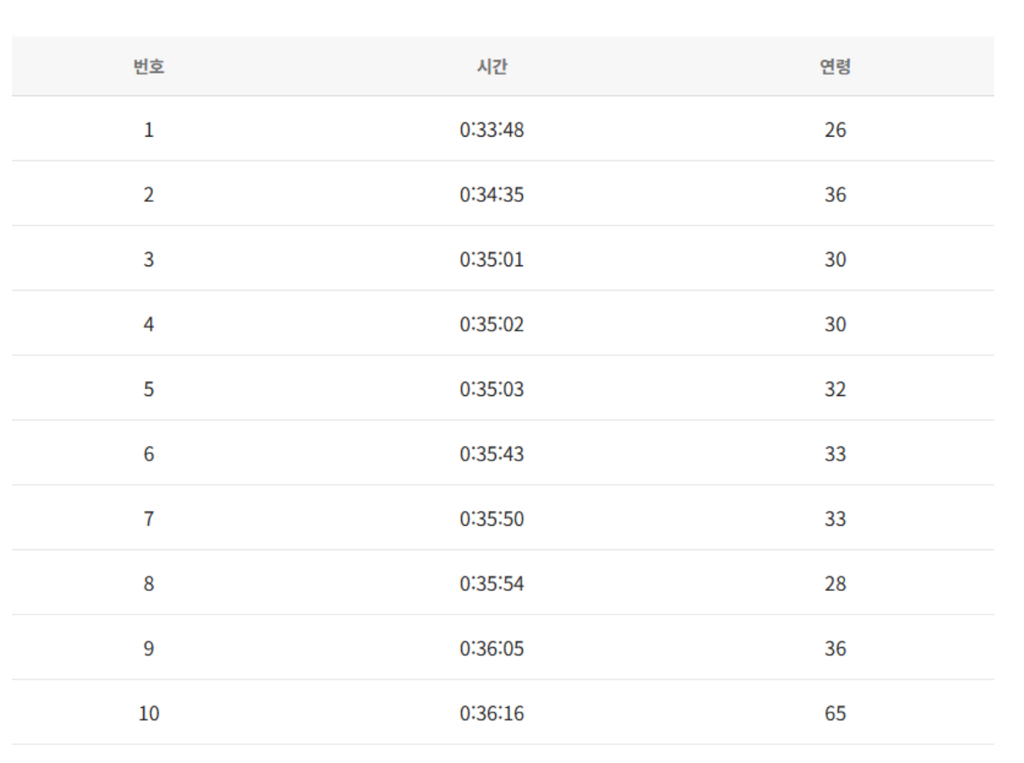This screenshot has height=763, width=1024.
Task: Click the 시간 column header
Action: tap(492, 67)
